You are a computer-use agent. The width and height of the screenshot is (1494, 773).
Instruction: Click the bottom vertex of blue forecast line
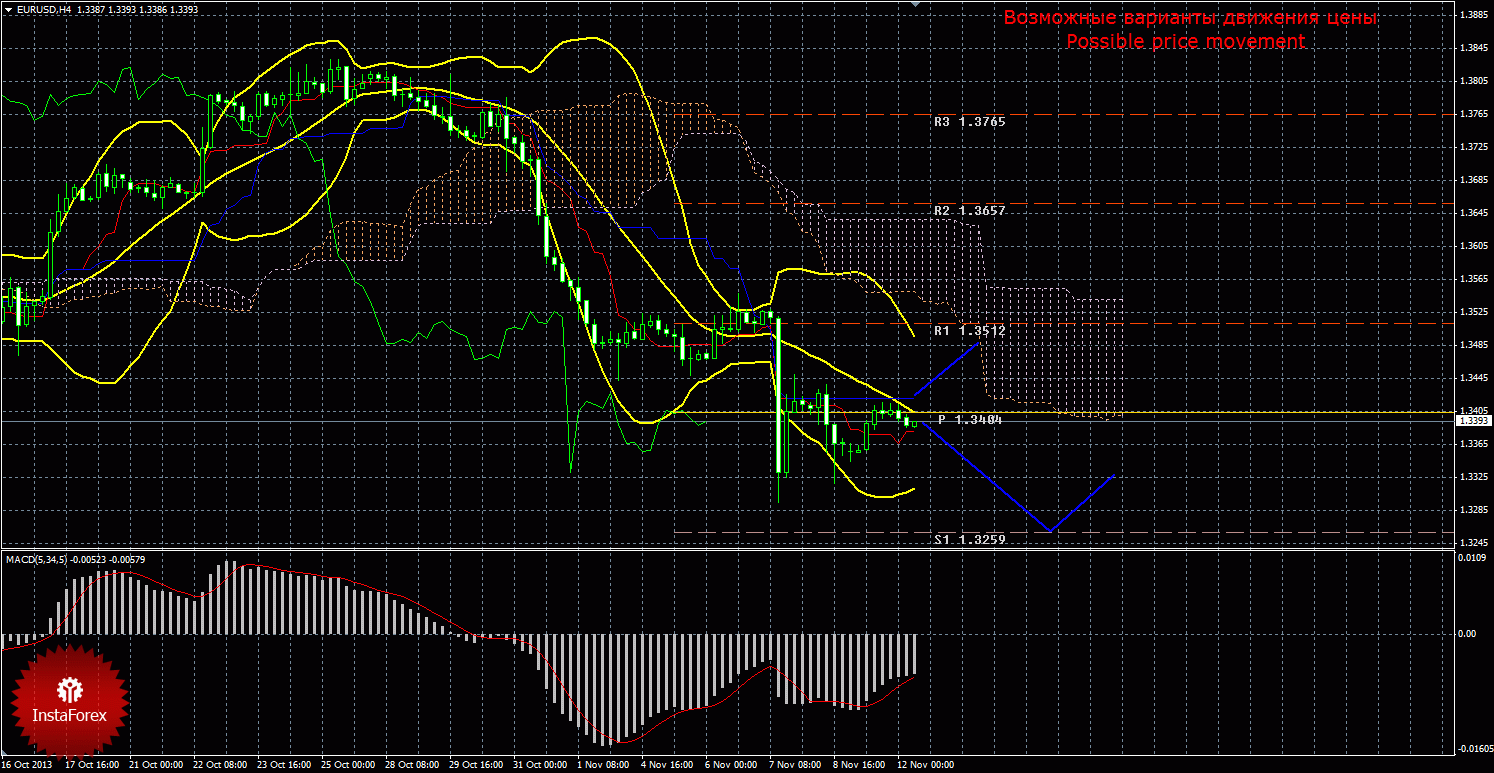pos(1048,531)
